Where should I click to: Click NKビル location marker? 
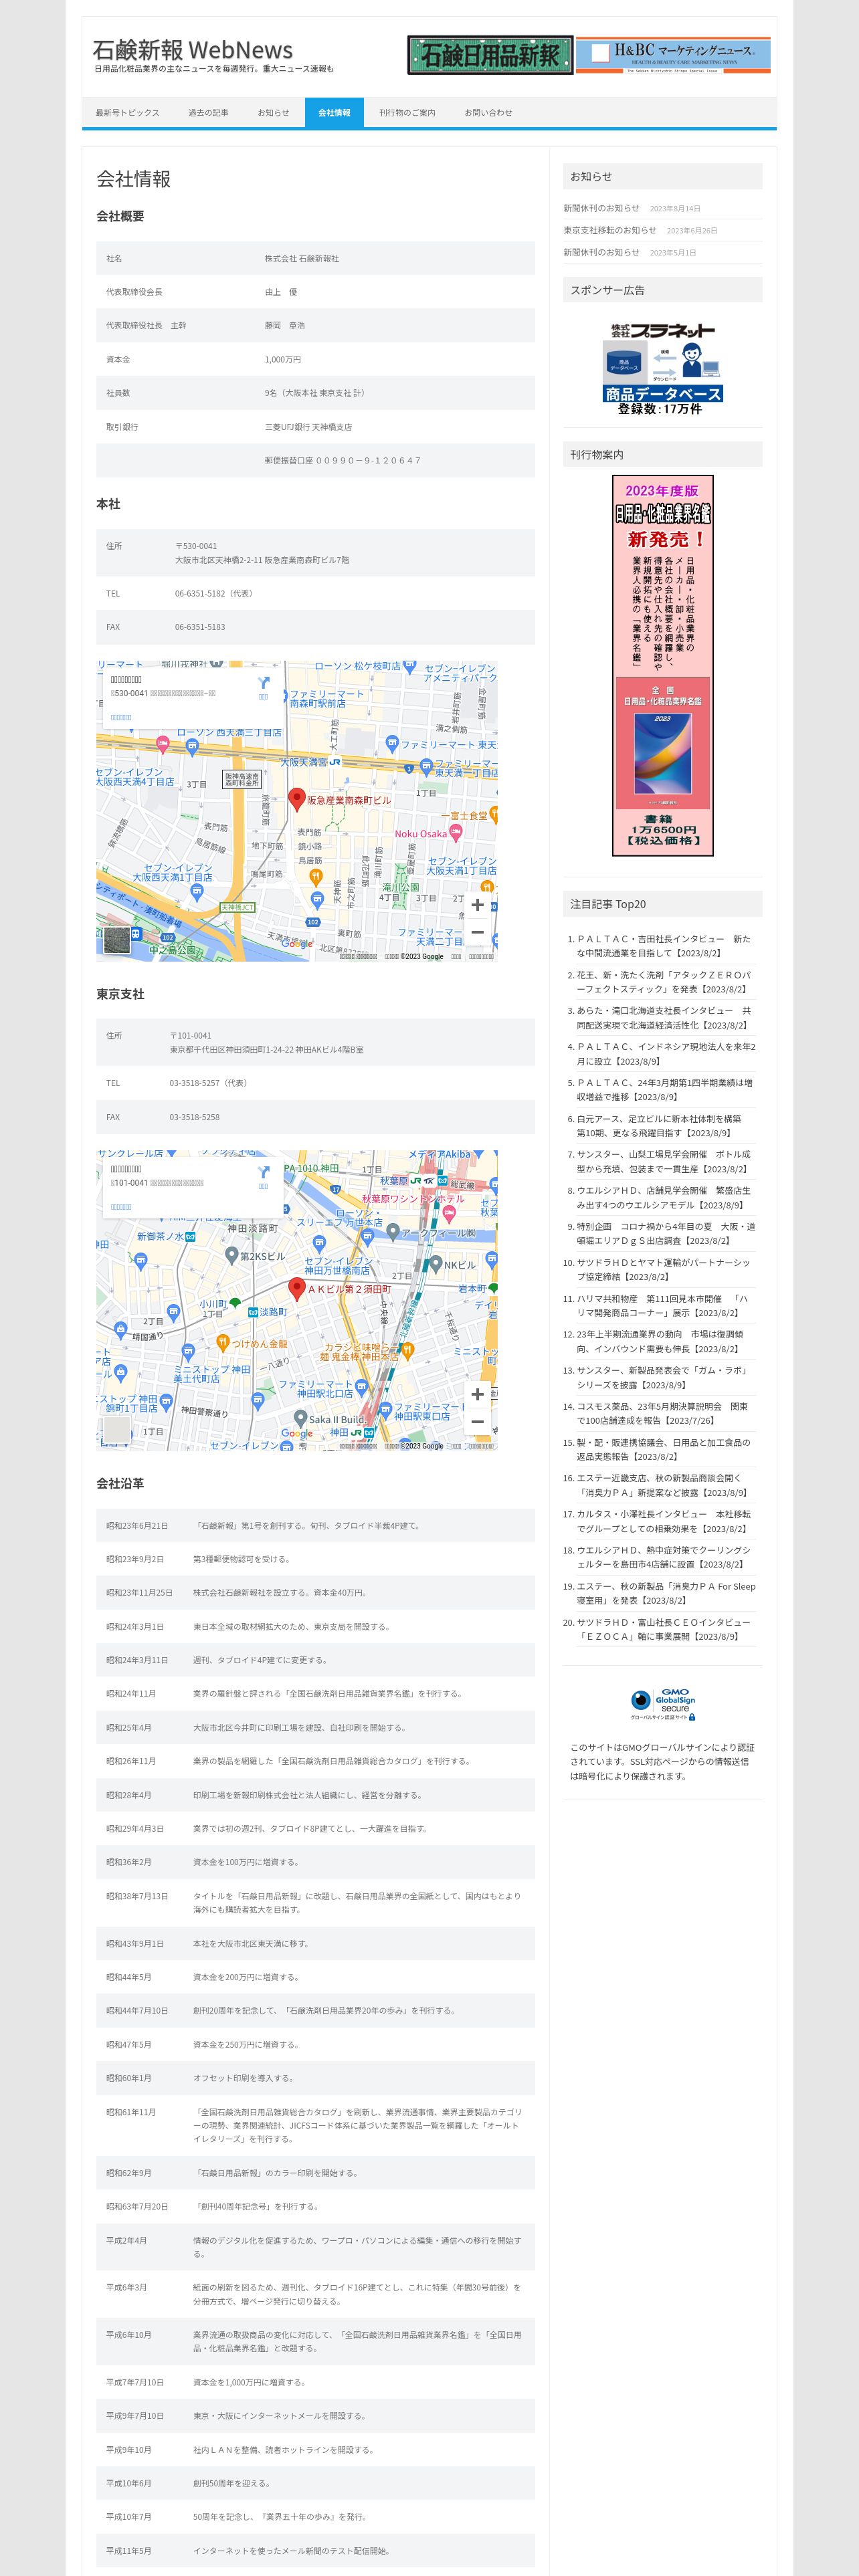(435, 1264)
